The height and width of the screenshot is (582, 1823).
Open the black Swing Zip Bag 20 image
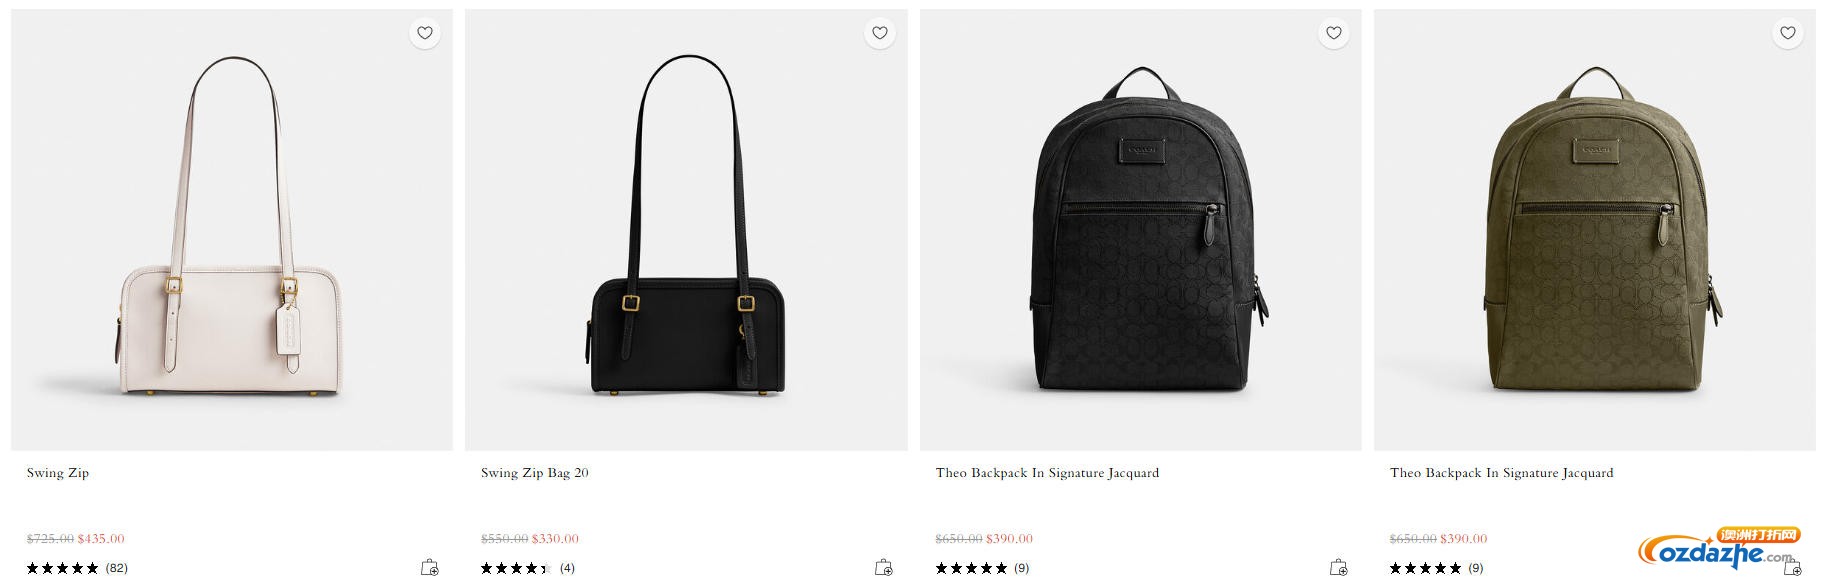coord(686,230)
